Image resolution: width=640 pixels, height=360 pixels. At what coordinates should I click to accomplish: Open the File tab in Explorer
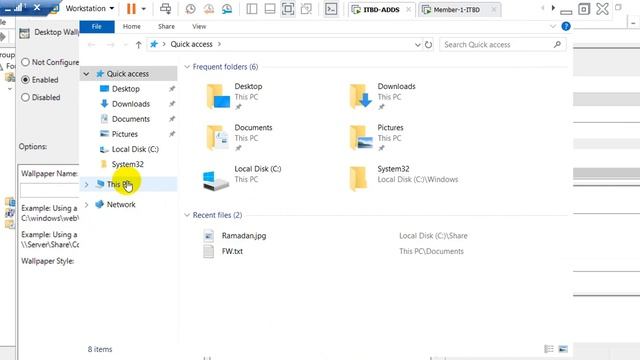click(97, 27)
